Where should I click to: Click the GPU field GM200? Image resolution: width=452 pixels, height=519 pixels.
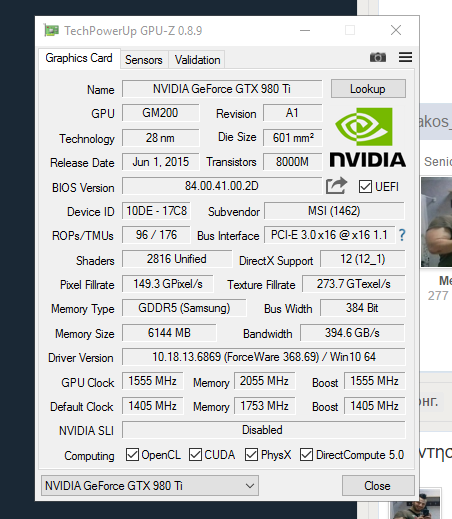pos(160,113)
